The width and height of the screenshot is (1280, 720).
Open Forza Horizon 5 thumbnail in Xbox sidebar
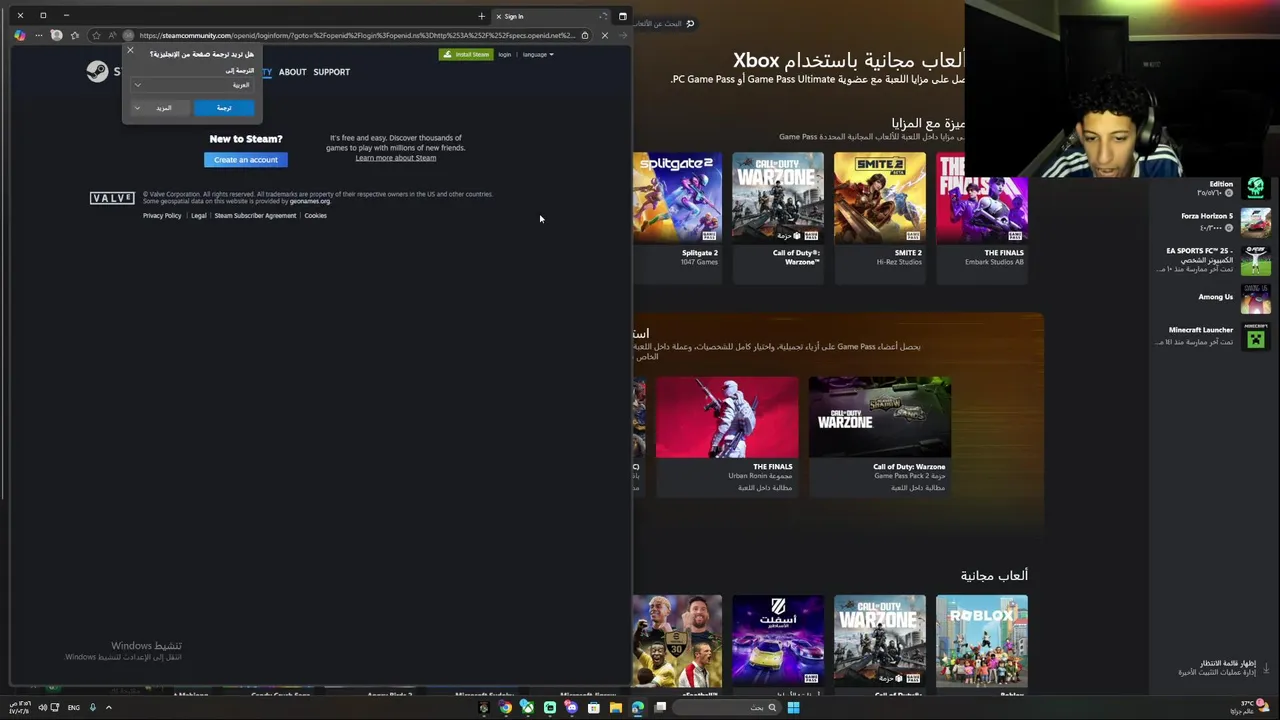click(x=1255, y=221)
